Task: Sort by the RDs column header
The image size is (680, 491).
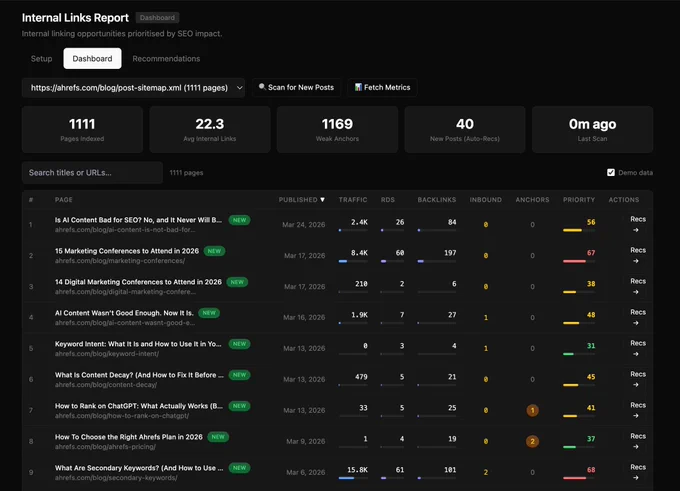Action: (x=388, y=200)
